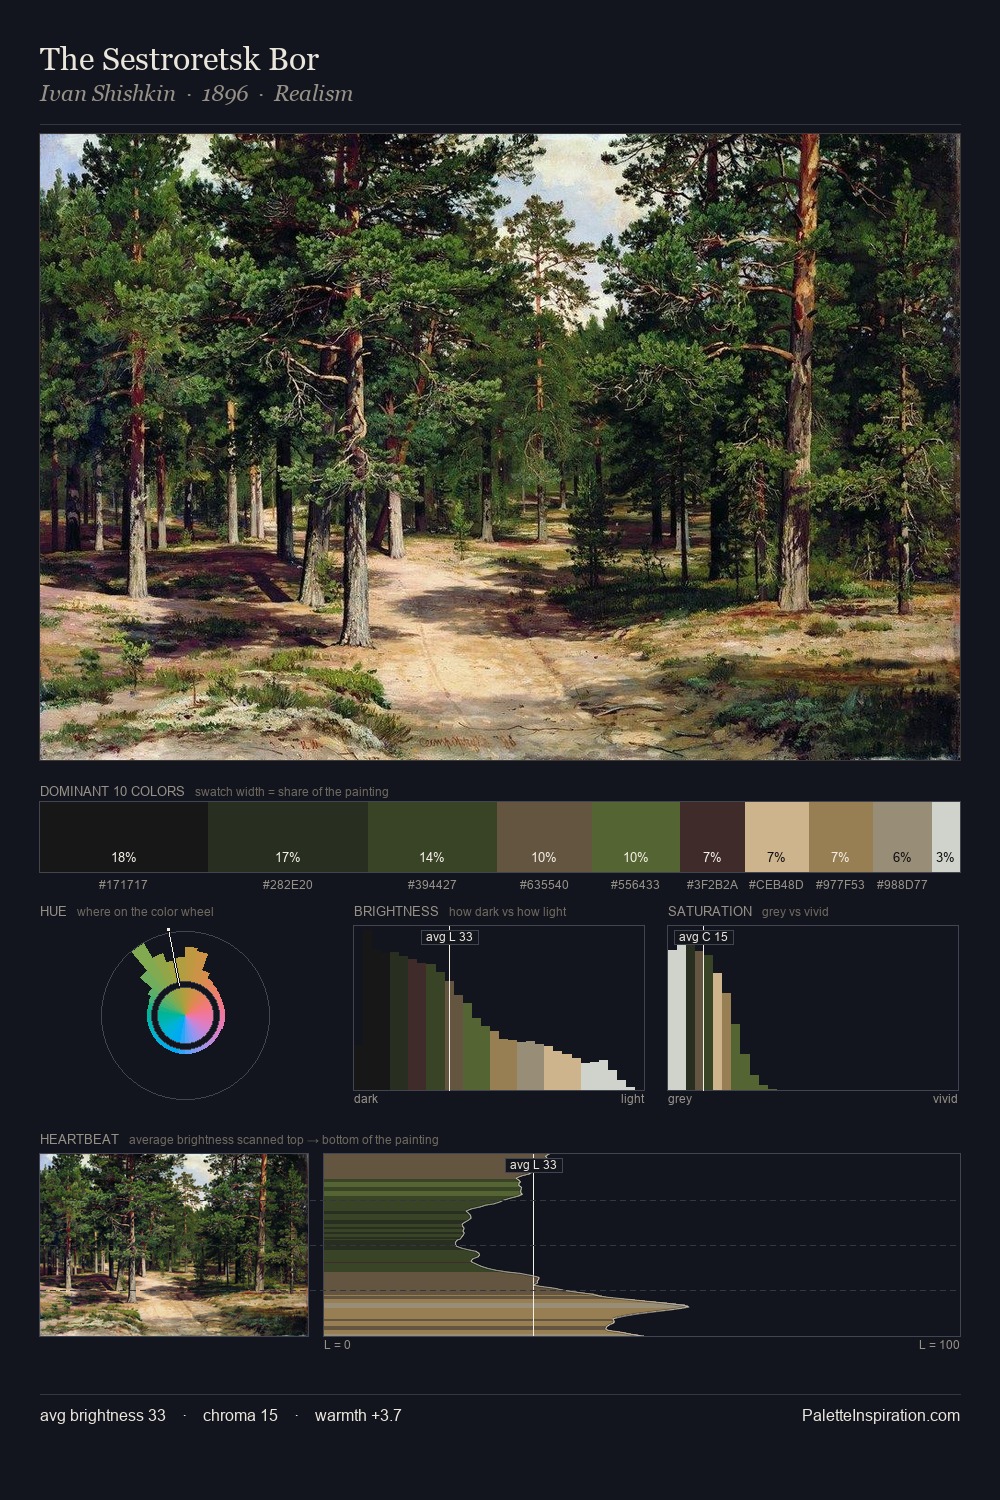
Task: Click the HEARTBEAT section heading
Action: [x=79, y=1139]
